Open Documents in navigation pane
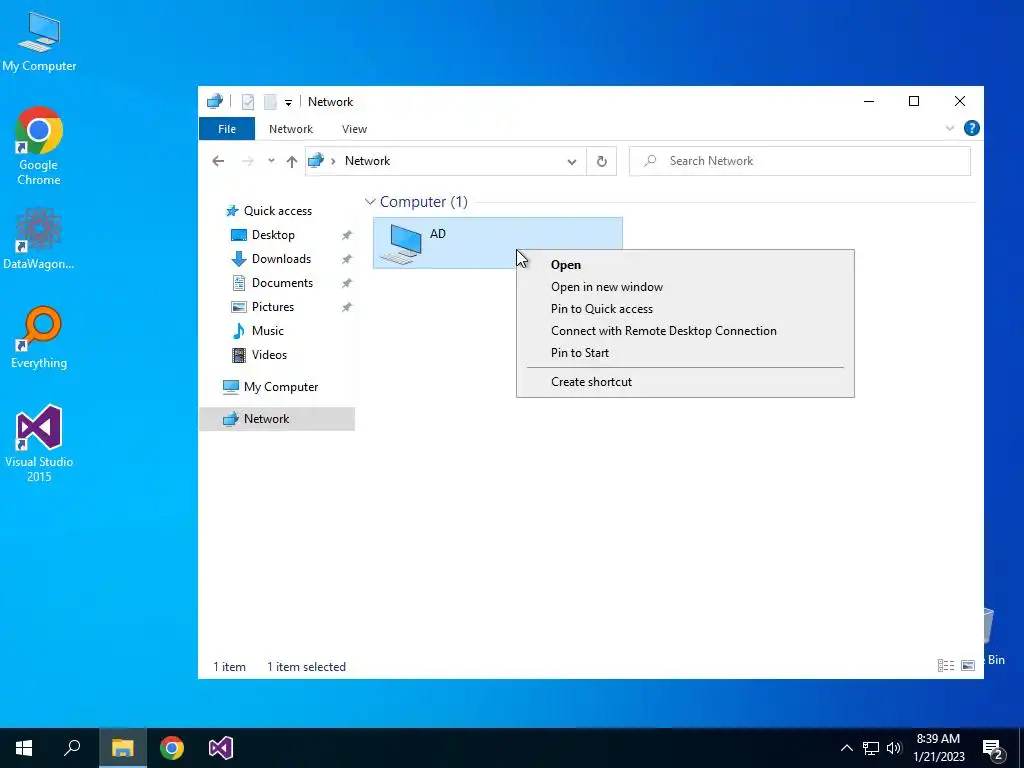Screen dimensions: 1024x768 pyautogui.click(x=282, y=283)
